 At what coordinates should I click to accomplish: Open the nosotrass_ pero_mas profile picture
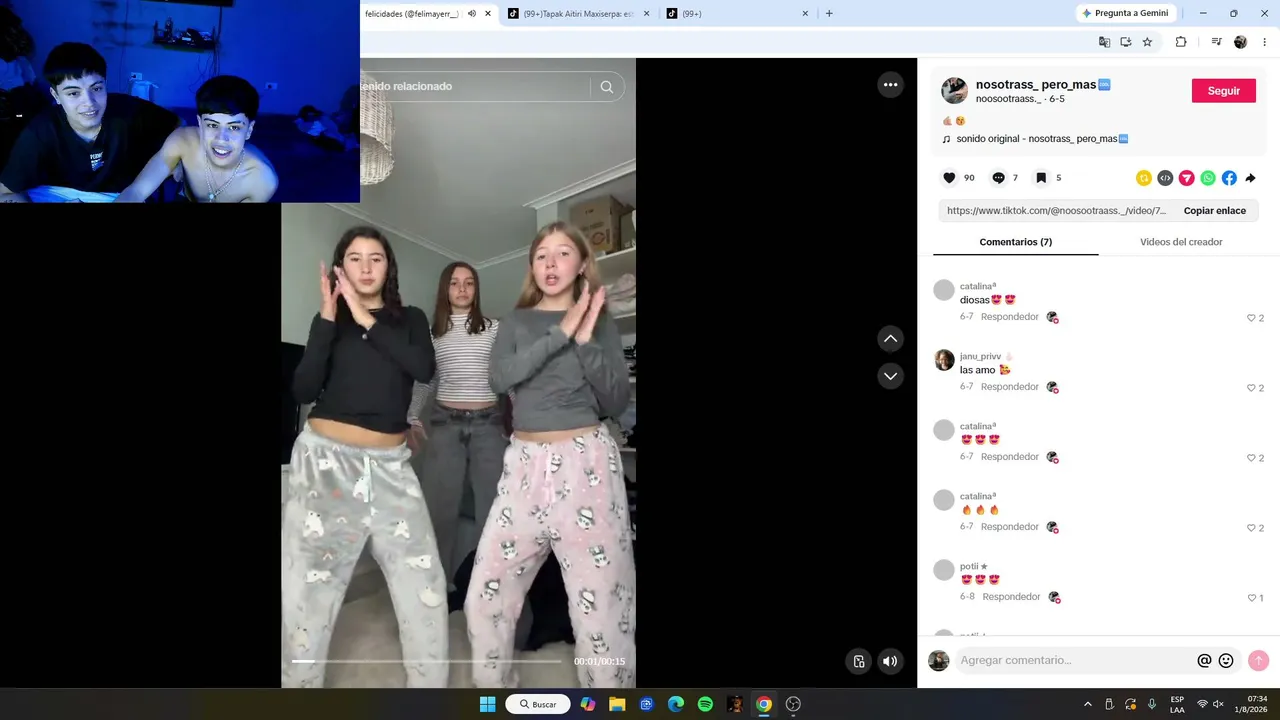954,90
